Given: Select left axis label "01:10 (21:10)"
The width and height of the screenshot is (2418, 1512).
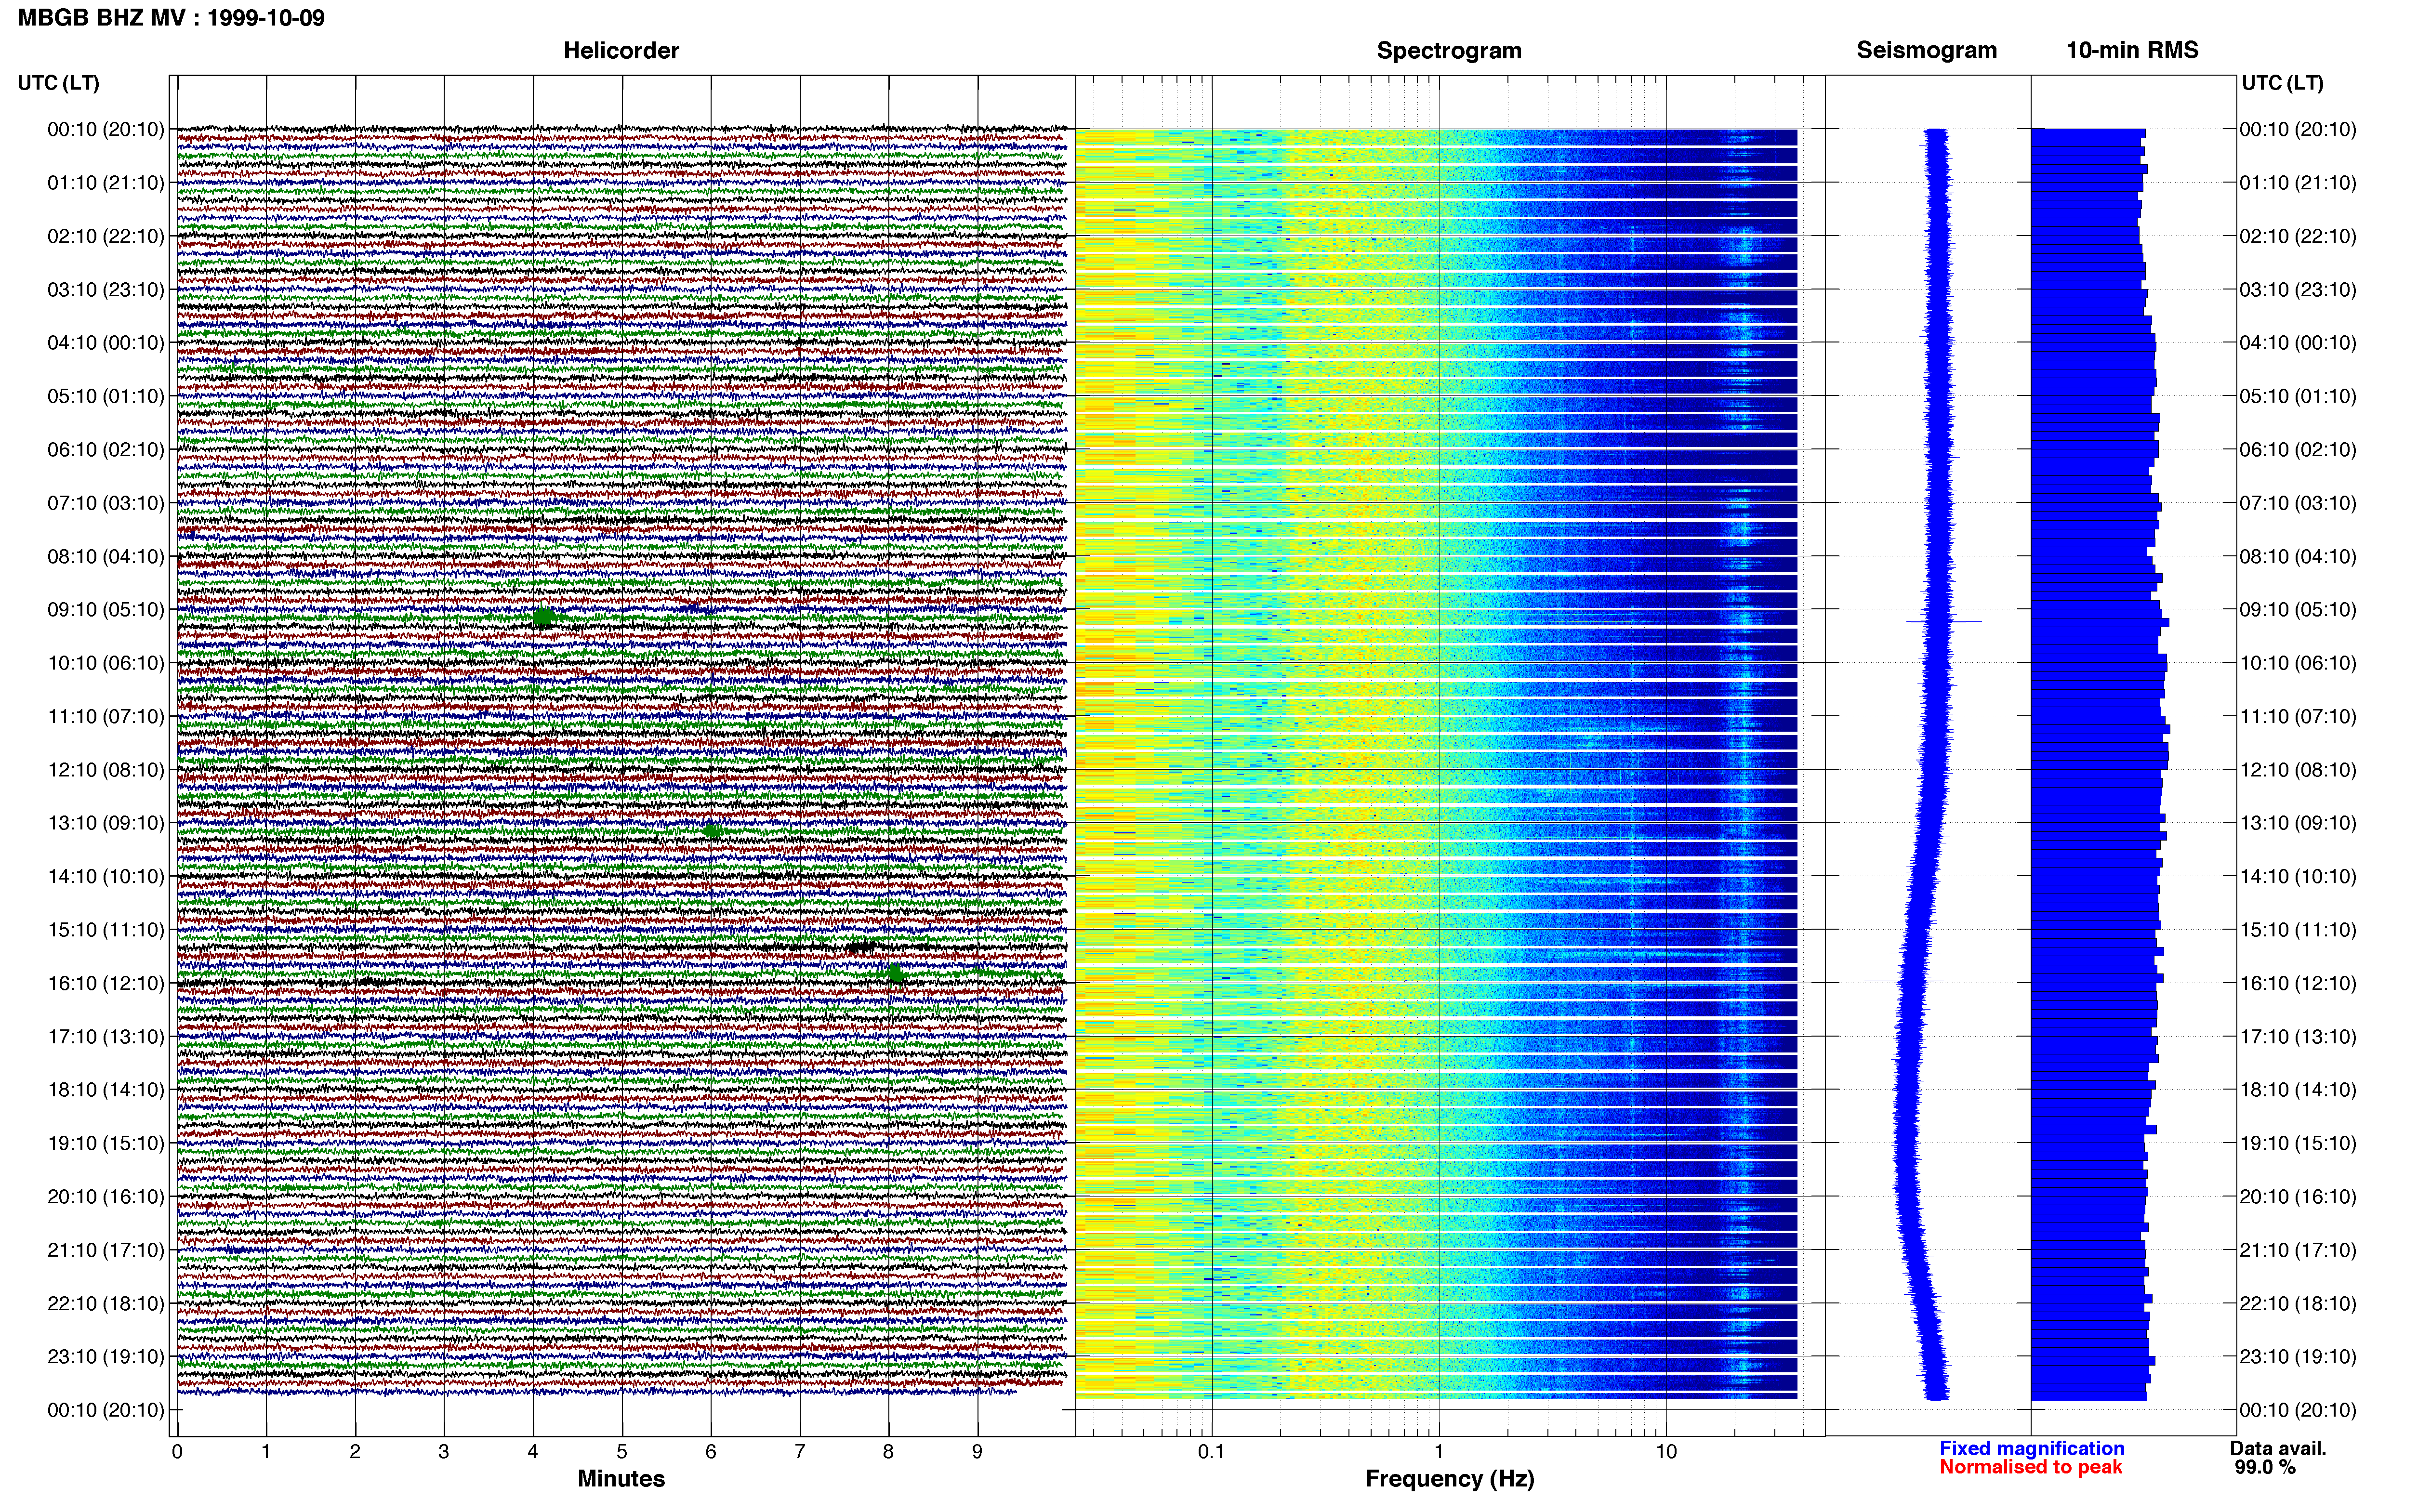Looking at the screenshot, I should pyautogui.click(x=106, y=182).
